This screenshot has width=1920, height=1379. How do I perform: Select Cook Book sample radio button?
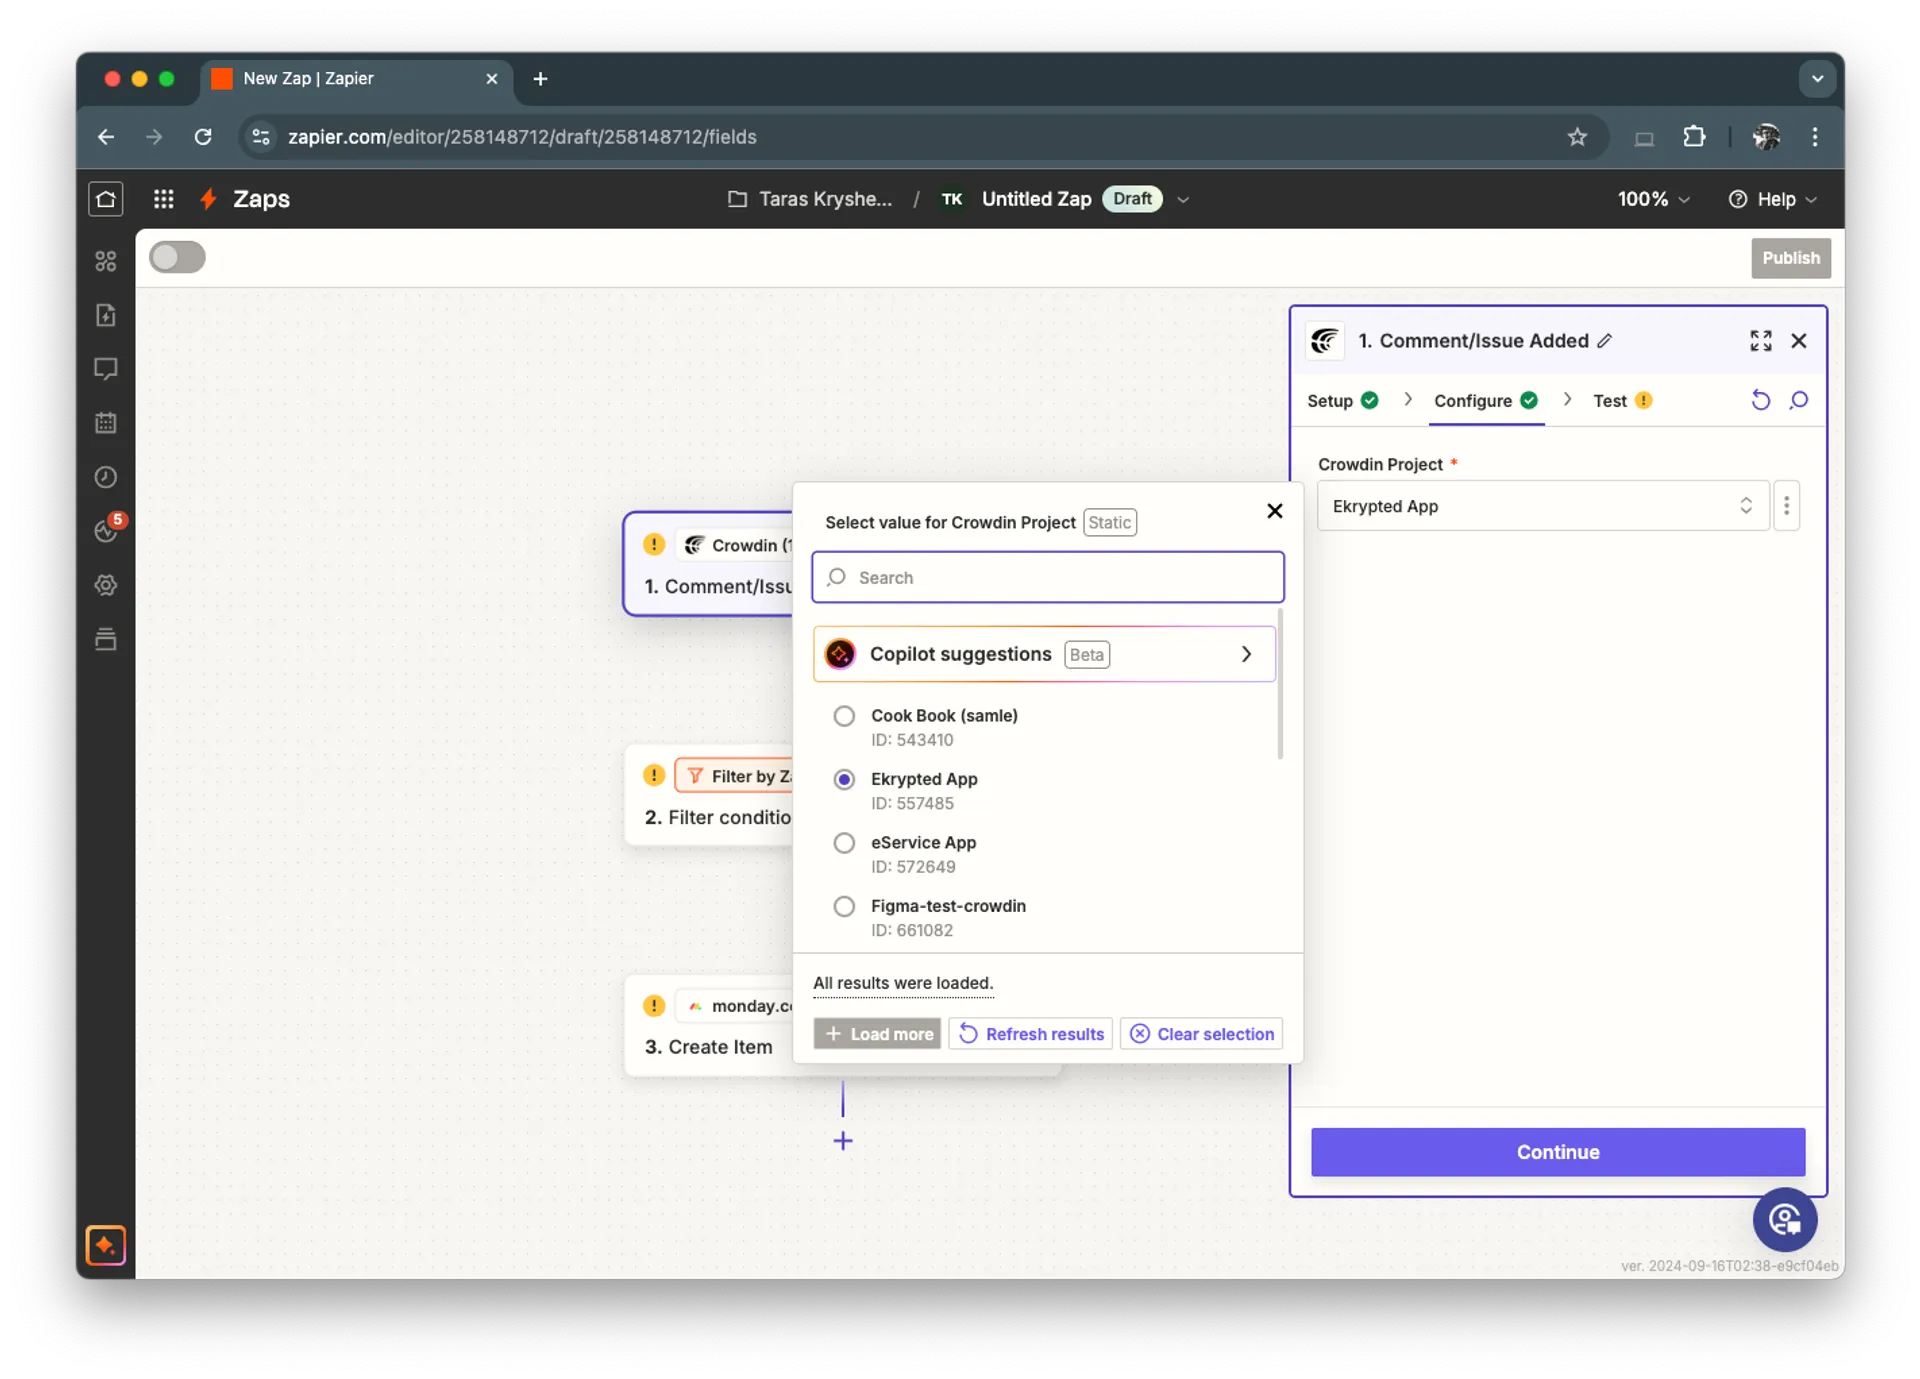[844, 714]
